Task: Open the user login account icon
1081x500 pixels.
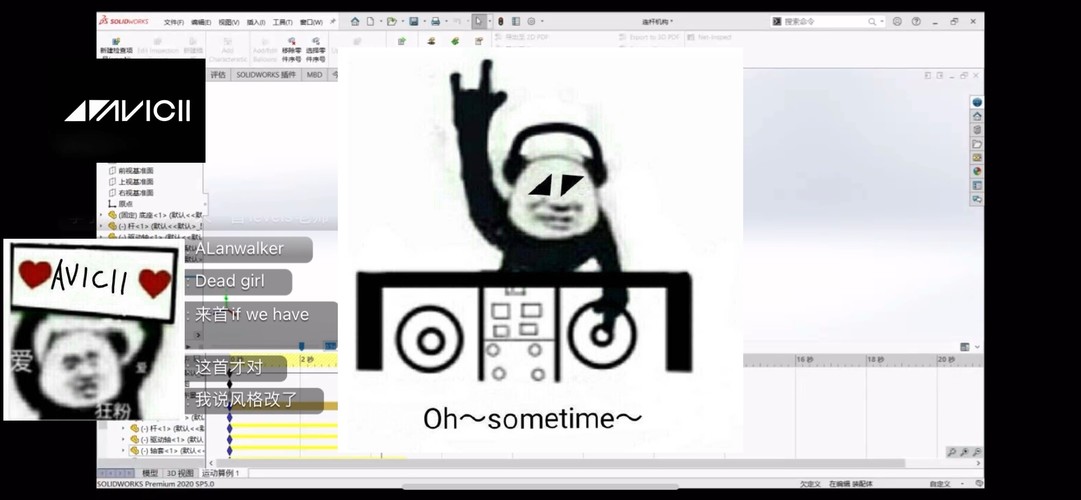Action: [x=897, y=21]
